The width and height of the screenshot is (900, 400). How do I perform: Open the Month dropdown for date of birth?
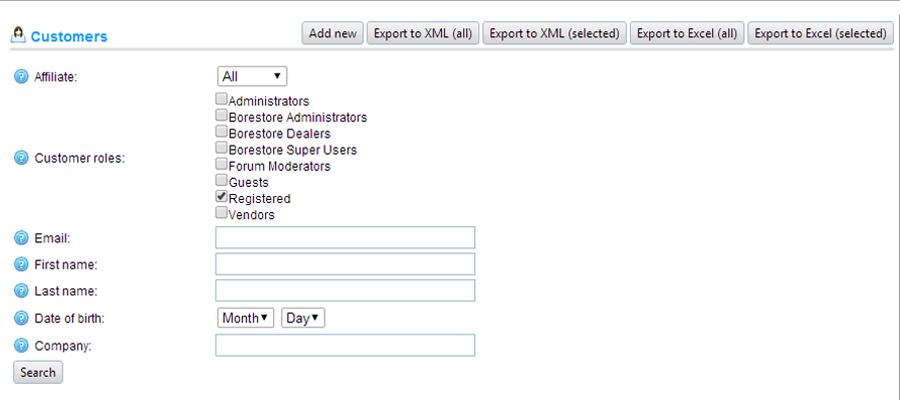click(x=246, y=318)
